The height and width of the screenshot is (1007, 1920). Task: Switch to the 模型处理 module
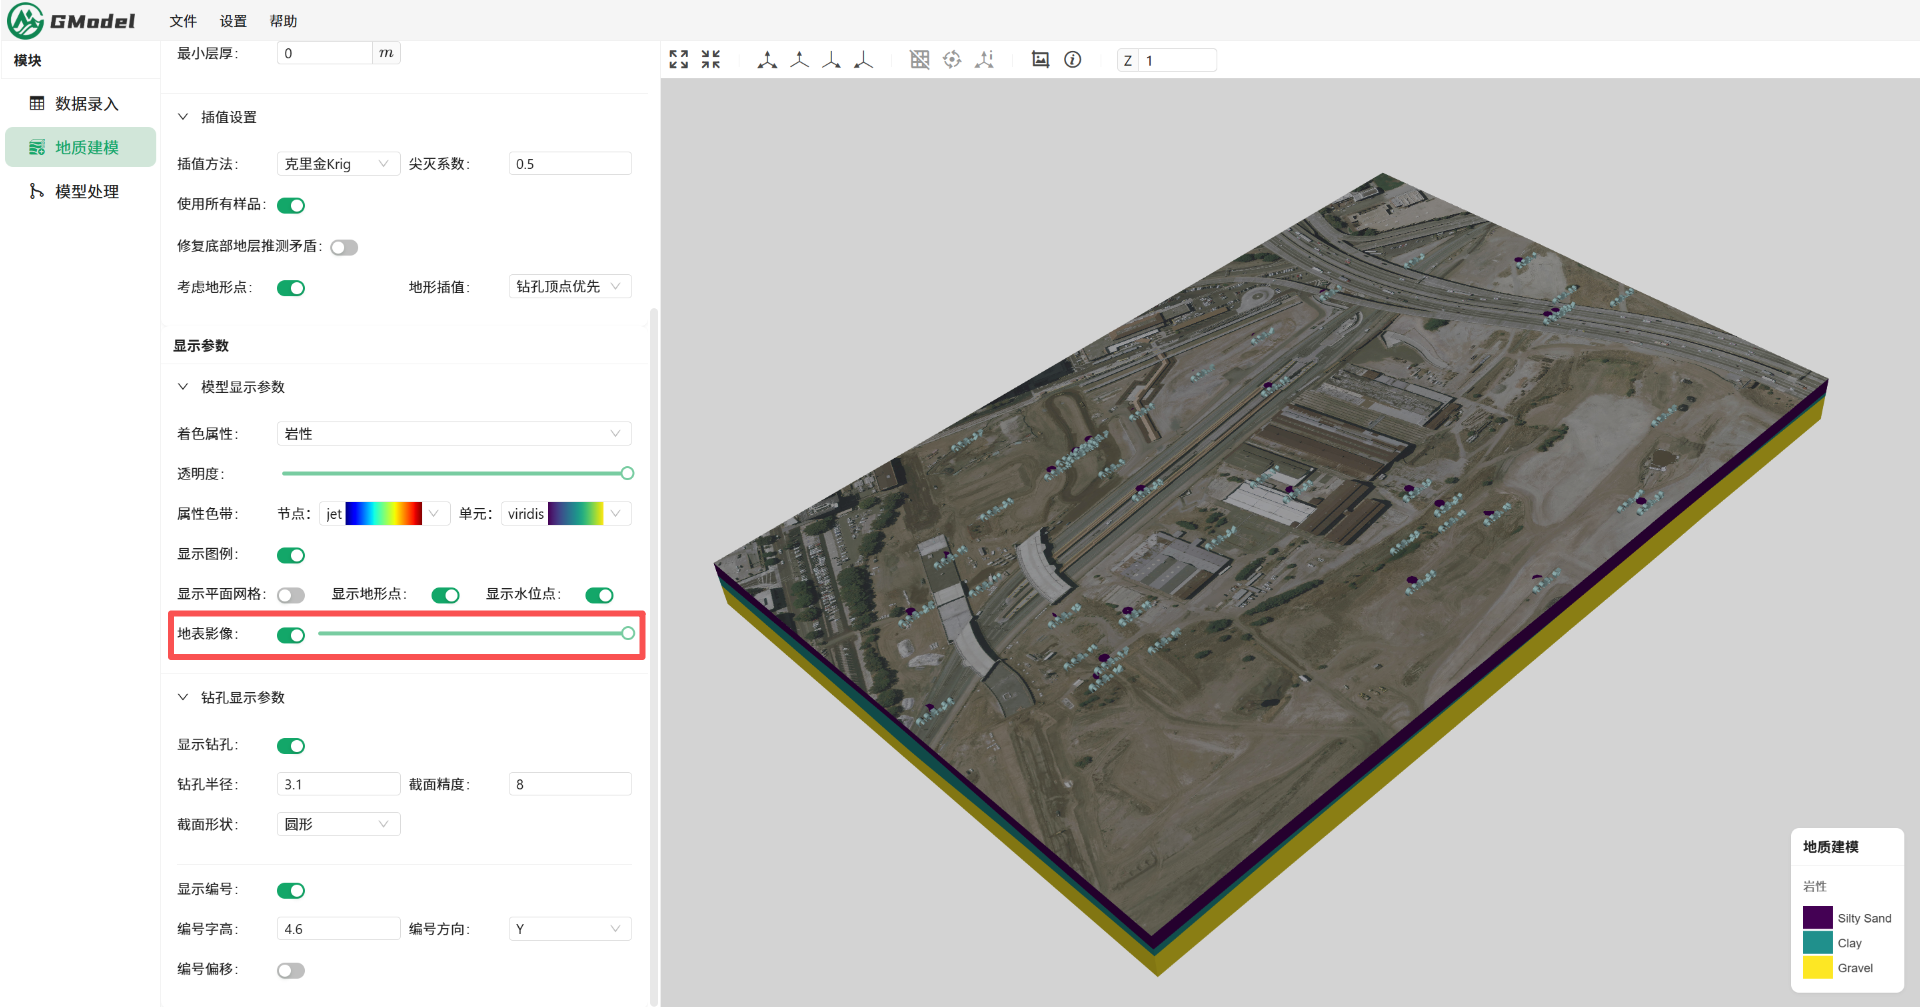click(x=86, y=191)
